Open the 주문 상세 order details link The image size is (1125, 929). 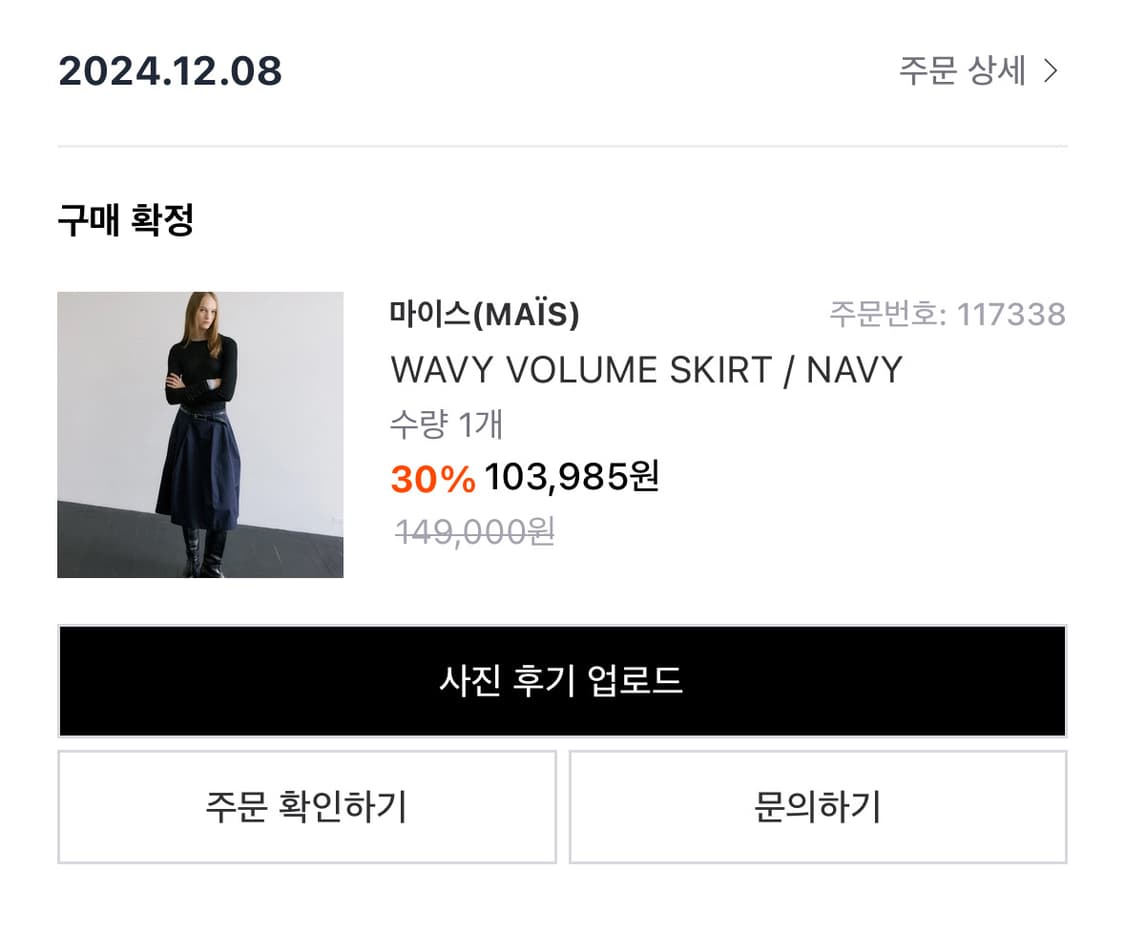(x=962, y=71)
